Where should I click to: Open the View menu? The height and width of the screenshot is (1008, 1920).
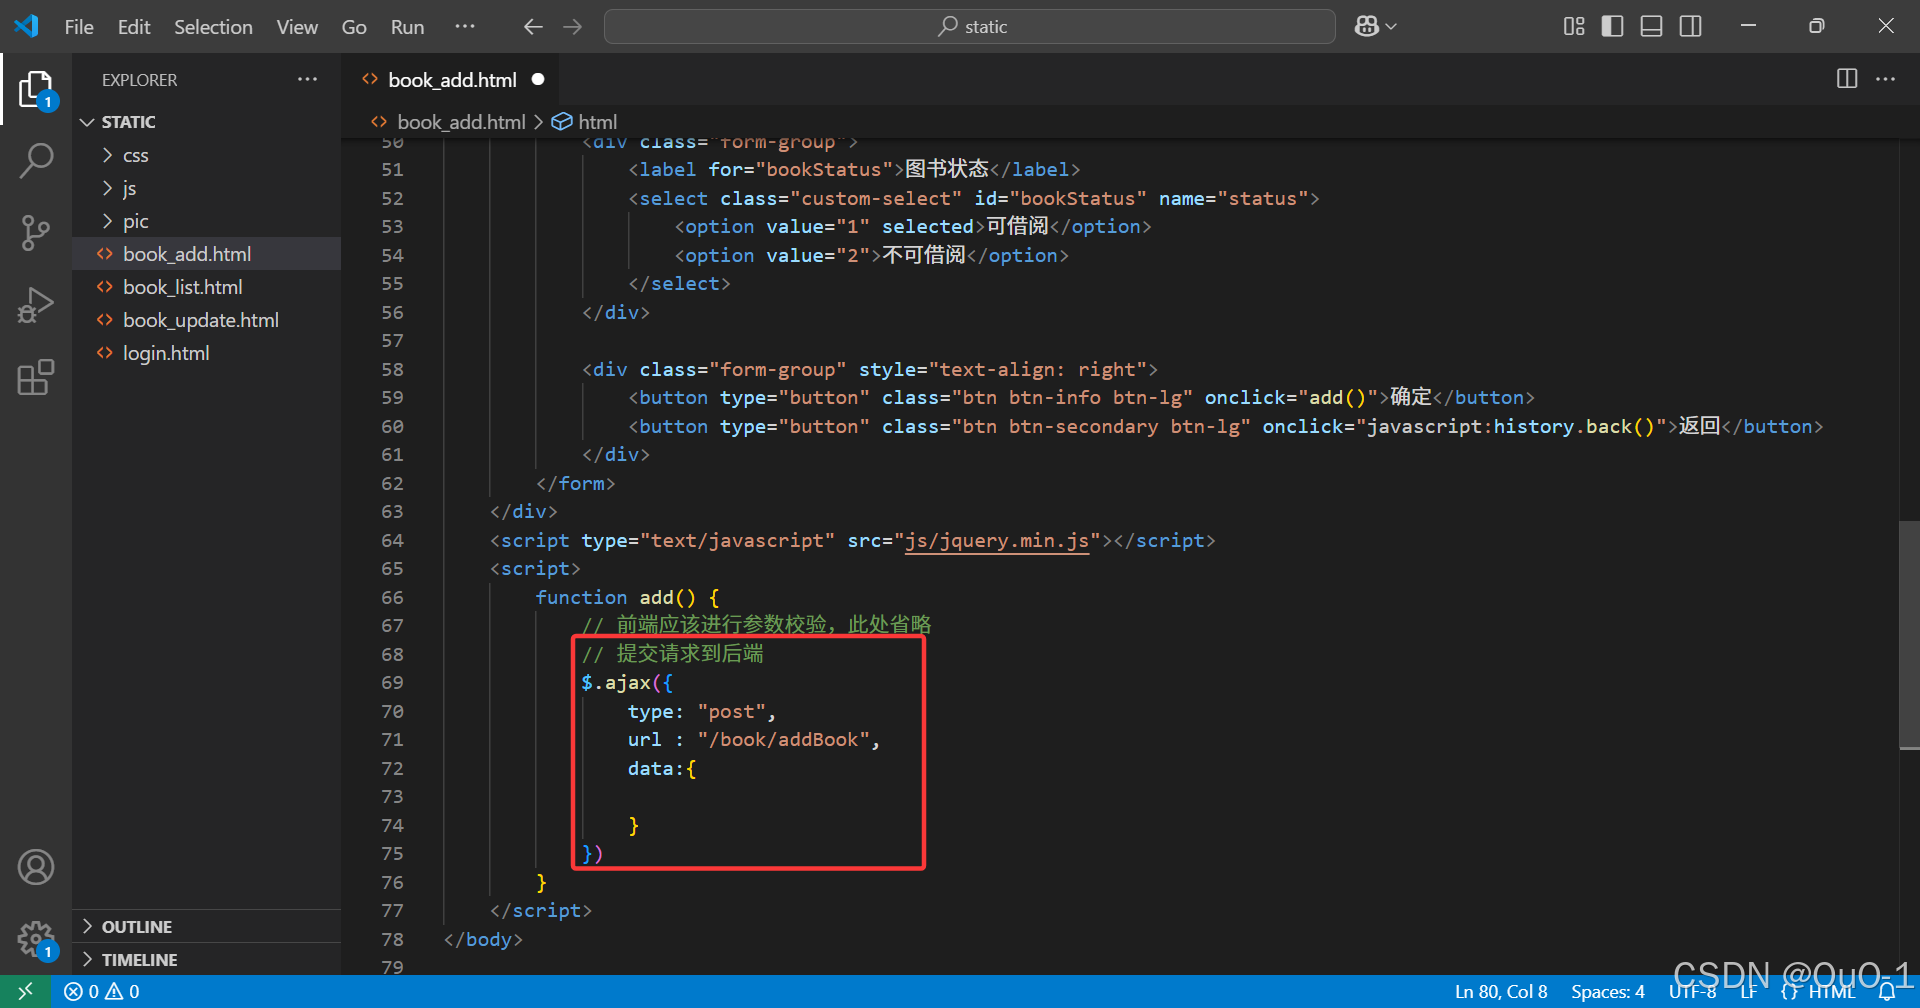tap(297, 27)
